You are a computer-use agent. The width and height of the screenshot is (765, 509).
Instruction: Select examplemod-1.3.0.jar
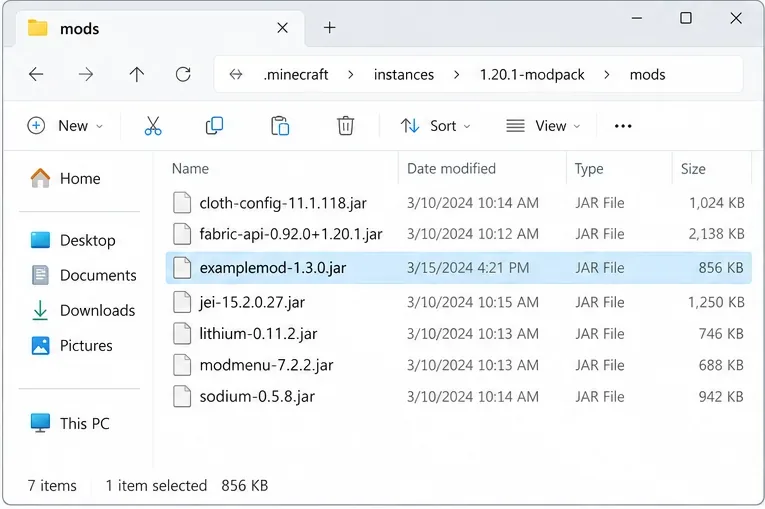click(459, 268)
